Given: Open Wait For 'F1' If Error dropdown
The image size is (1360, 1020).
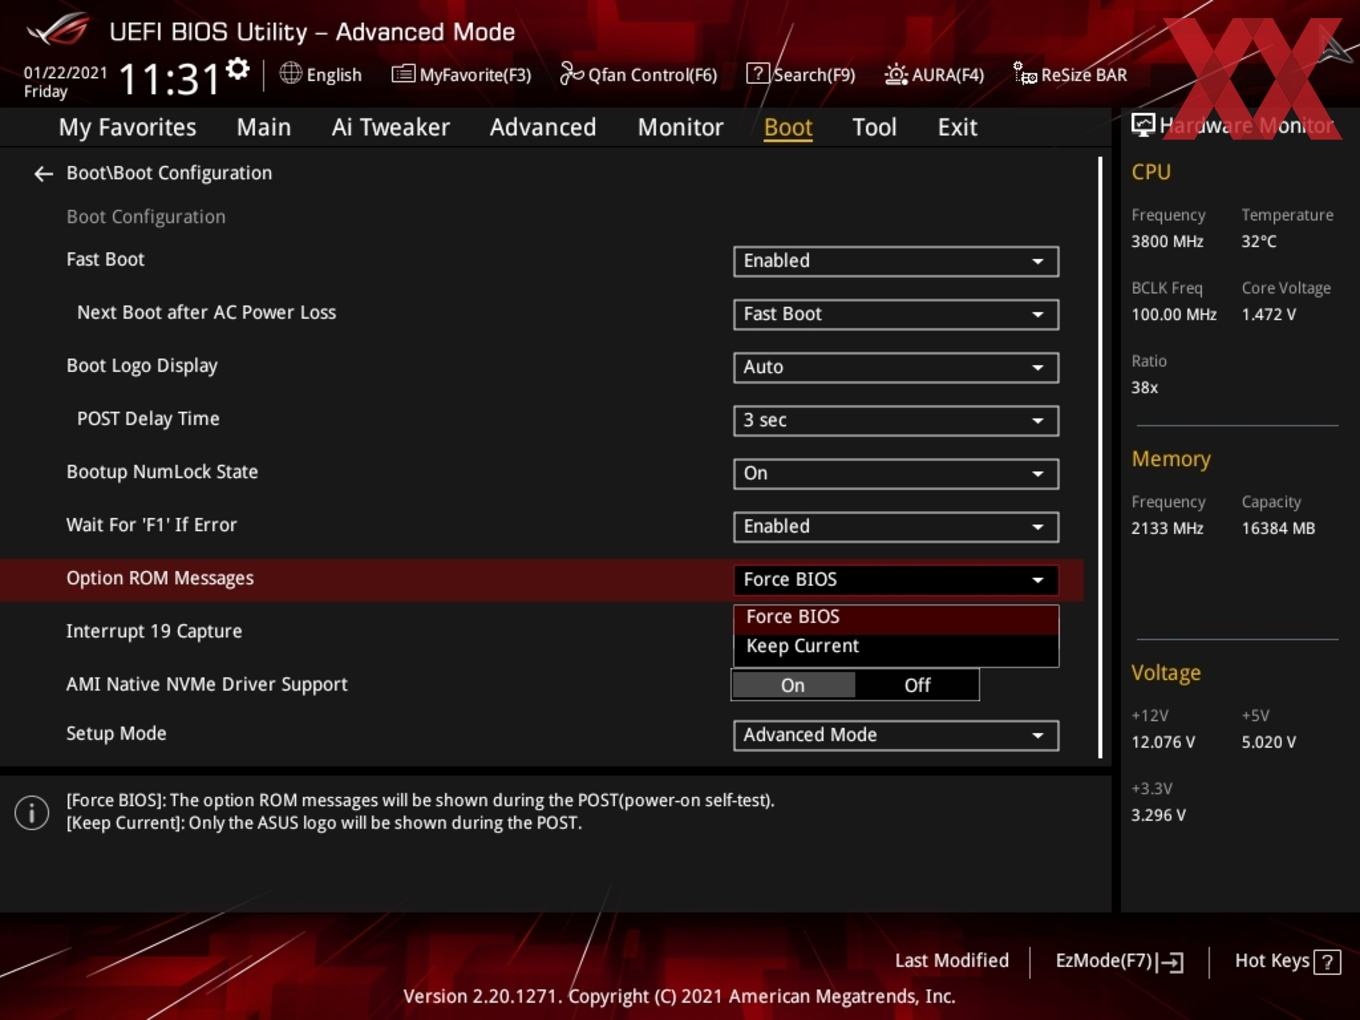Looking at the screenshot, I should point(896,526).
